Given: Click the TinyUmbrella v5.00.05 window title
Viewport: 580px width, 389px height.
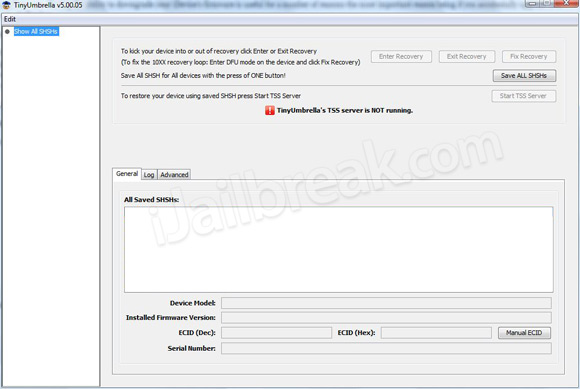Looking at the screenshot, I should [48, 5].
